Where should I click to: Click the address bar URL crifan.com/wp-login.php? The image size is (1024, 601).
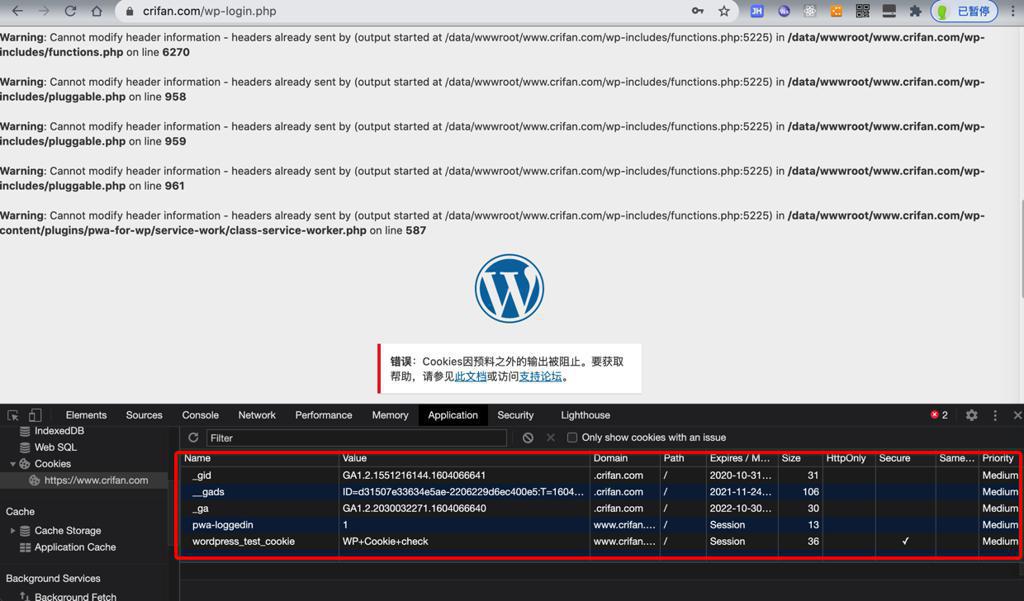pos(209,11)
